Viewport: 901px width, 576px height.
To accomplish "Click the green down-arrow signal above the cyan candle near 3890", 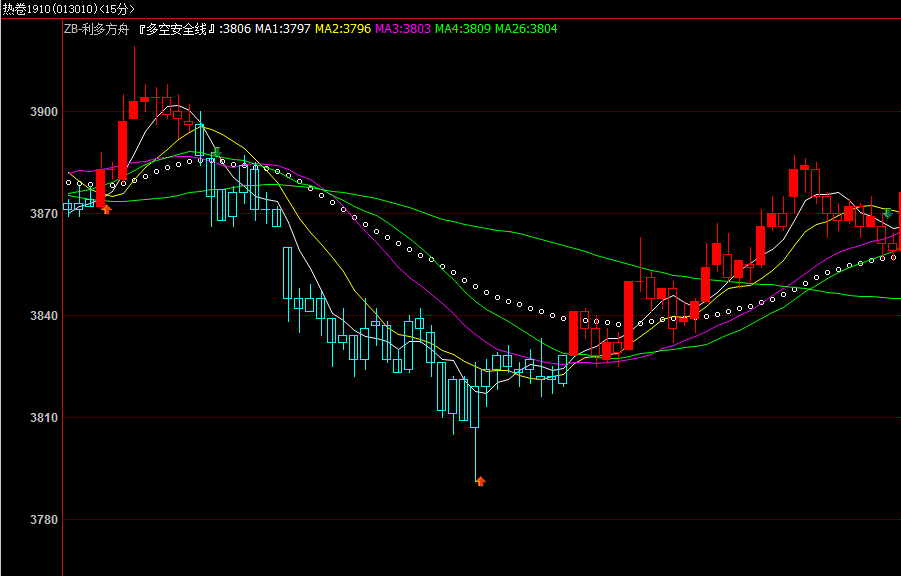I will [x=217, y=152].
